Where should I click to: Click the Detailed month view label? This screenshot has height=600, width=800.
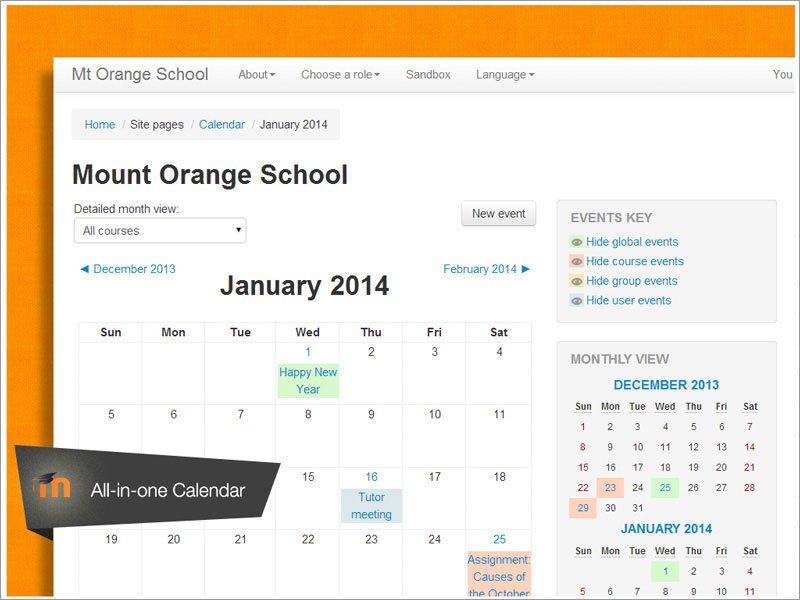[127, 209]
